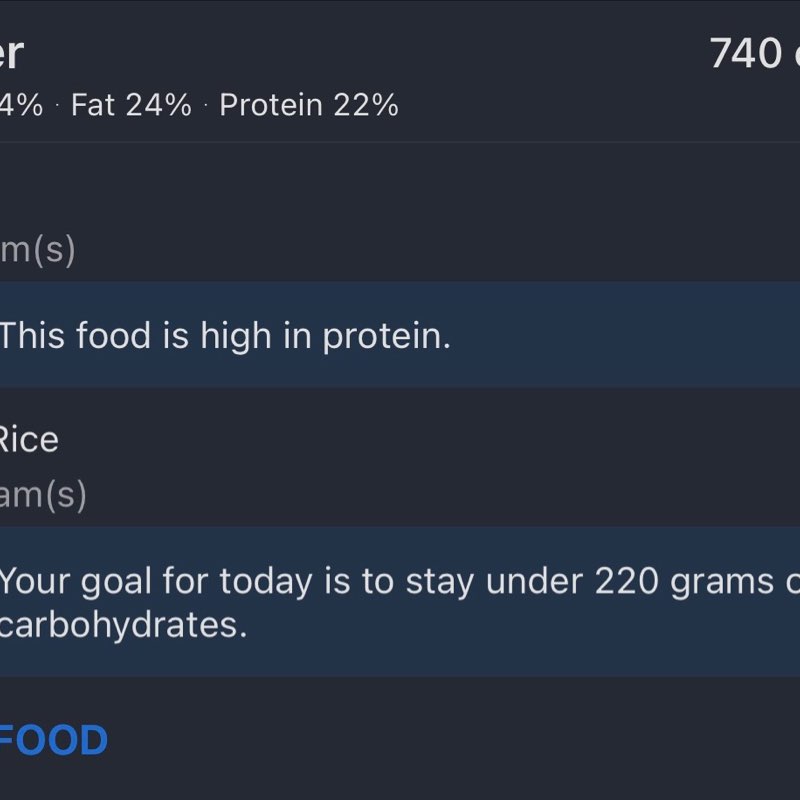
Task: Click the word "protein" in the insight banner
Action: (386, 337)
